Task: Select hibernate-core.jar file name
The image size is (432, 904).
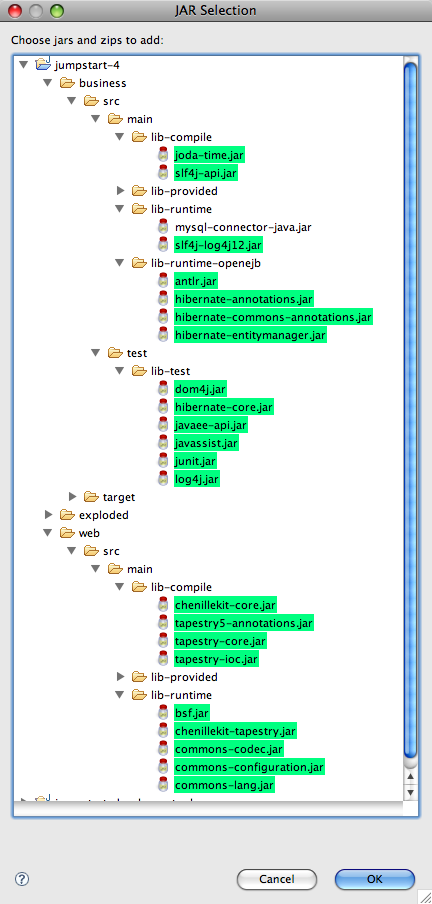Action: point(224,407)
